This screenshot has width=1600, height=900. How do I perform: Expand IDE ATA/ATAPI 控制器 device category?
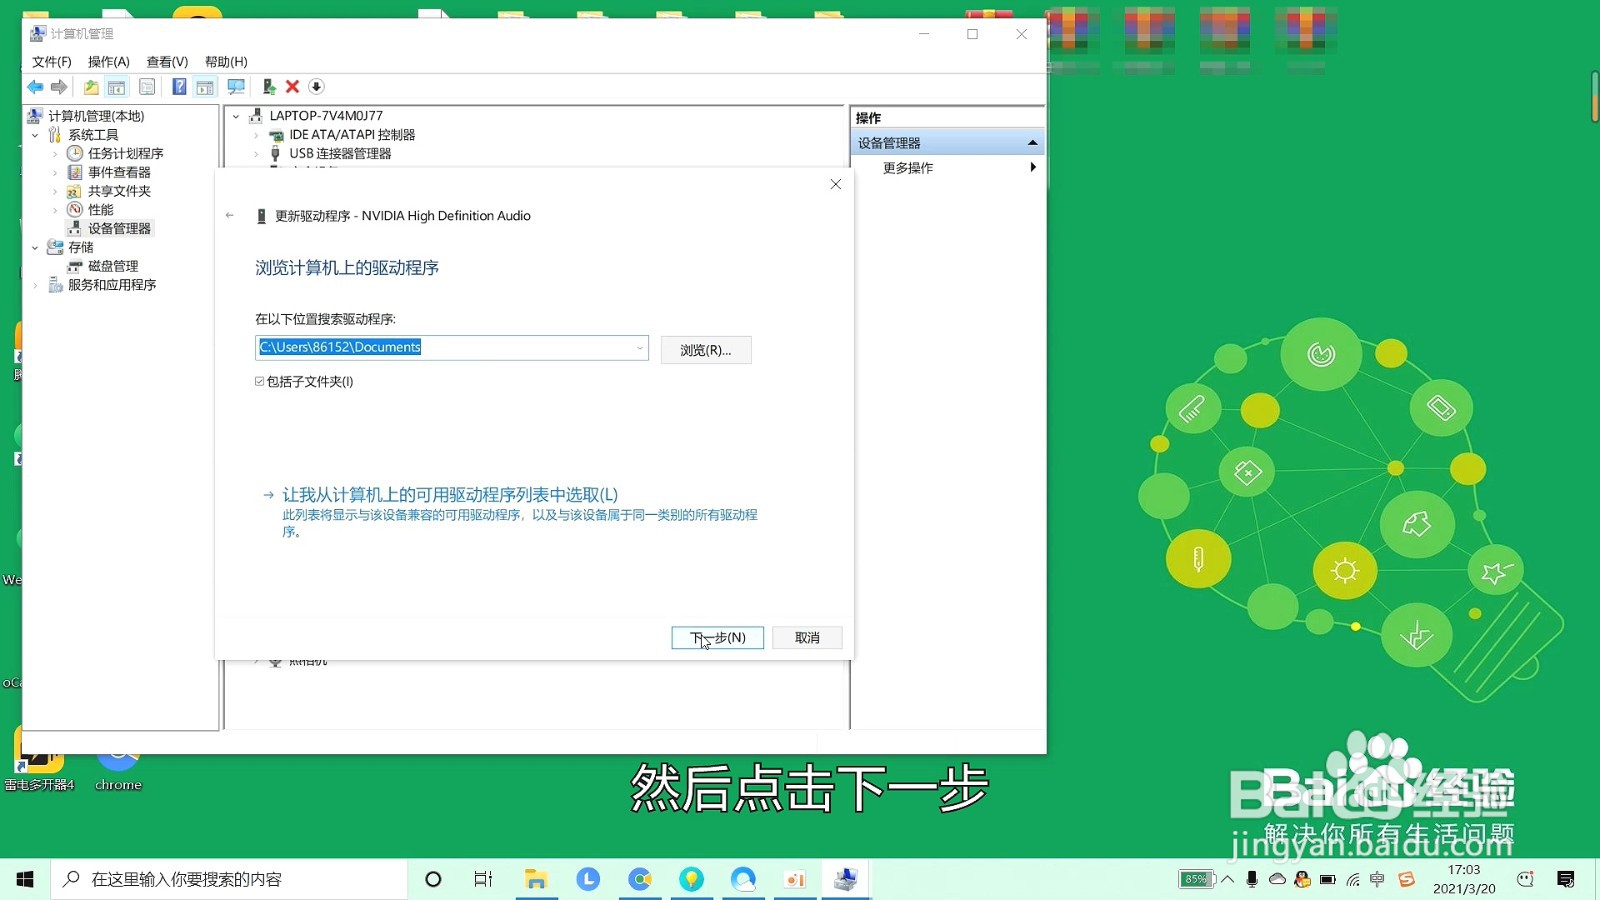point(256,135)
